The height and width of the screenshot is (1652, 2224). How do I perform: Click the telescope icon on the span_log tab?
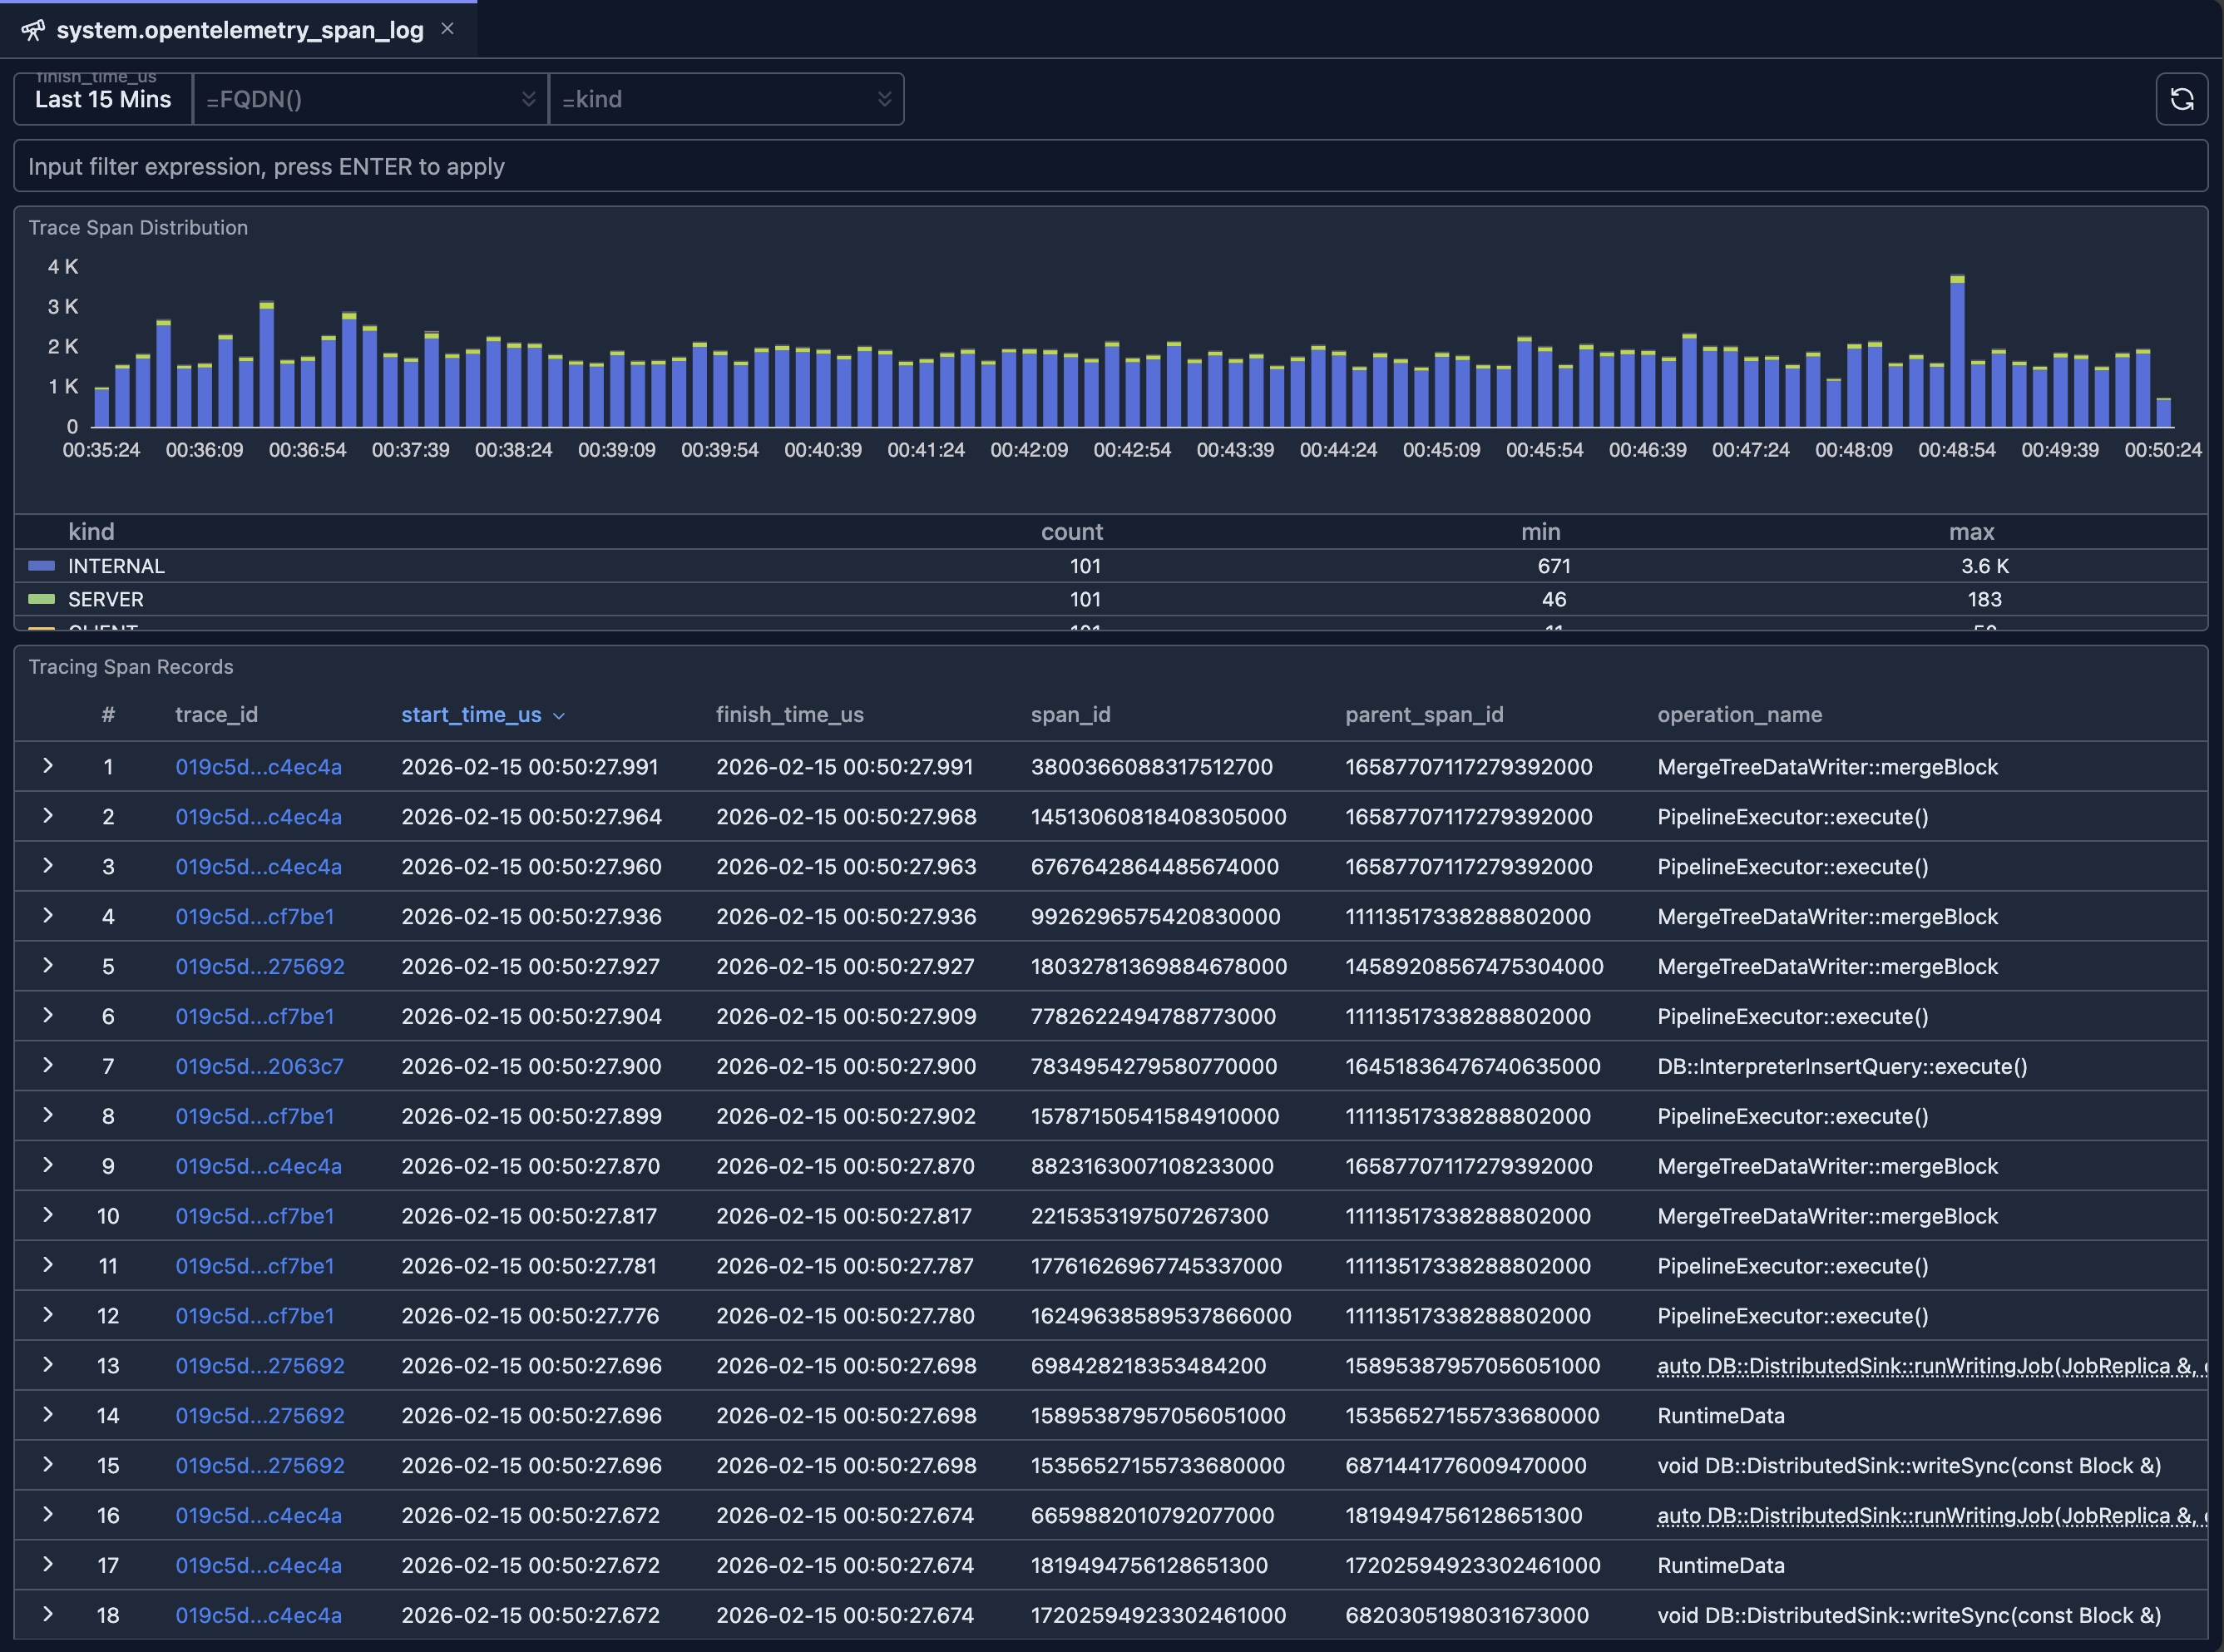coord(33,29)
